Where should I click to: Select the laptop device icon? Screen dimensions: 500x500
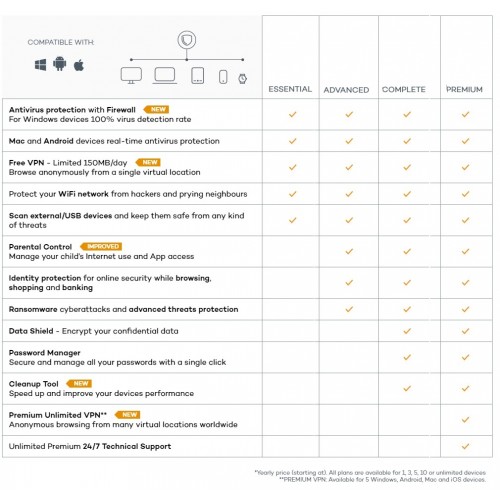click(x=165, y=75)
